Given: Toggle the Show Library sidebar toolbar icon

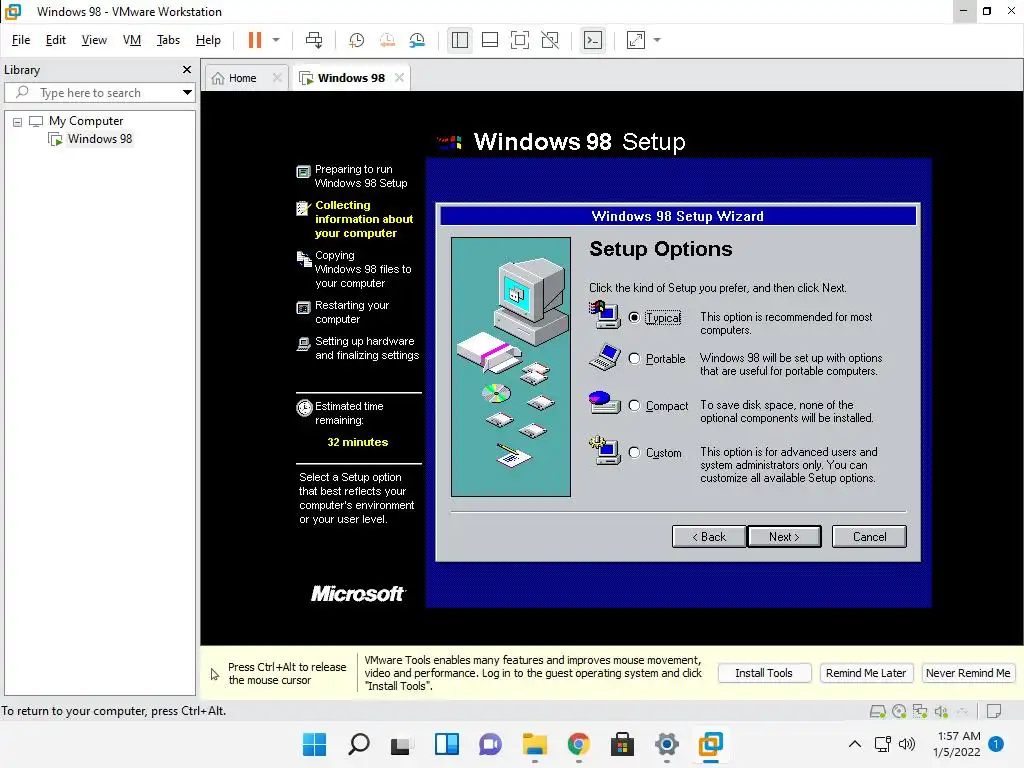Looking at the screenshot, I should tap(460, 40).
